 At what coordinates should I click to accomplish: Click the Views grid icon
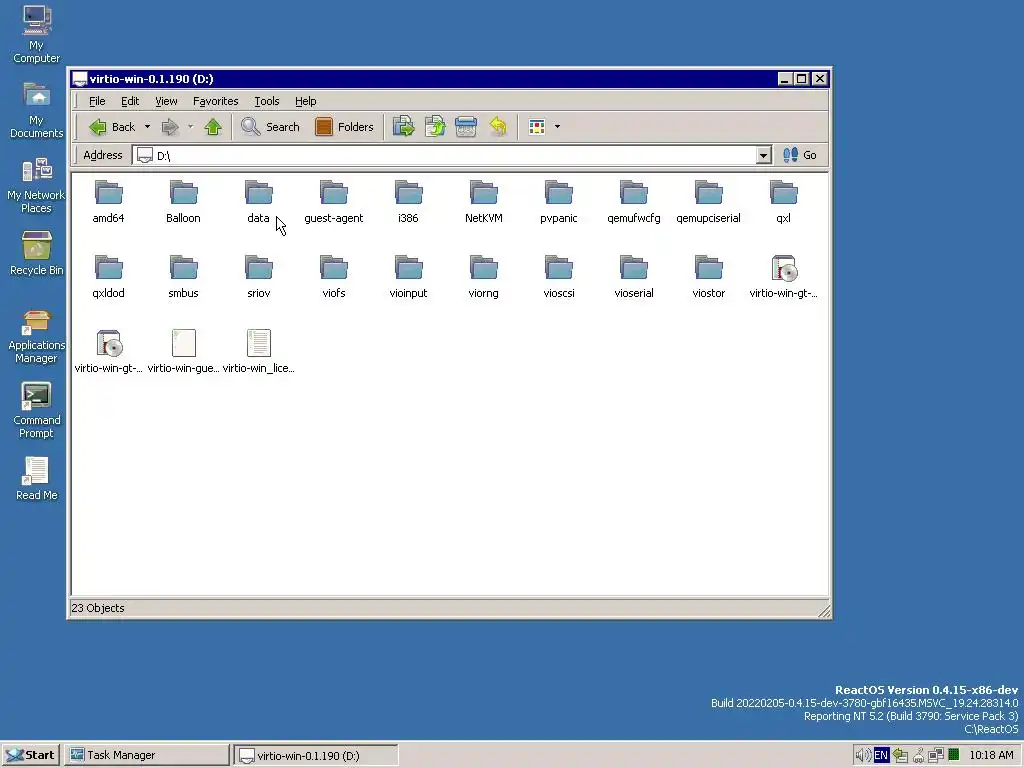pos(537,127)
